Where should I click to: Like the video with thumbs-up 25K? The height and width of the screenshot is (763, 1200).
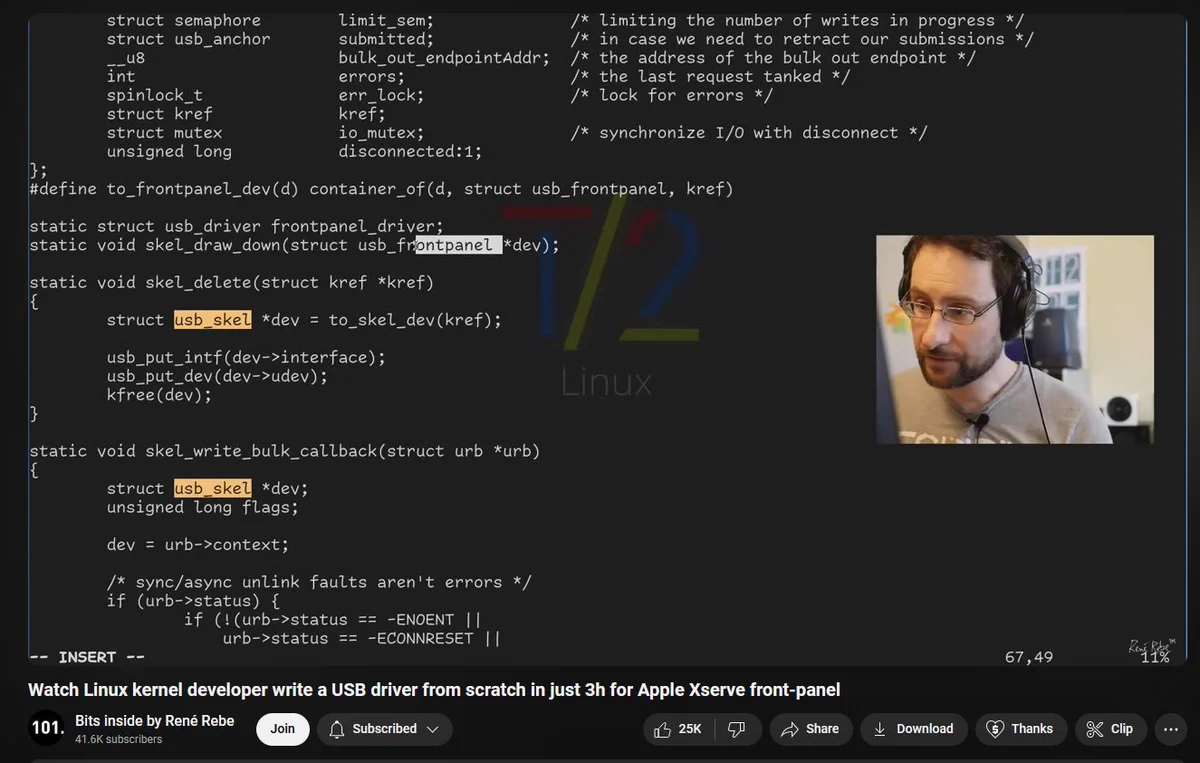point(678,729)
